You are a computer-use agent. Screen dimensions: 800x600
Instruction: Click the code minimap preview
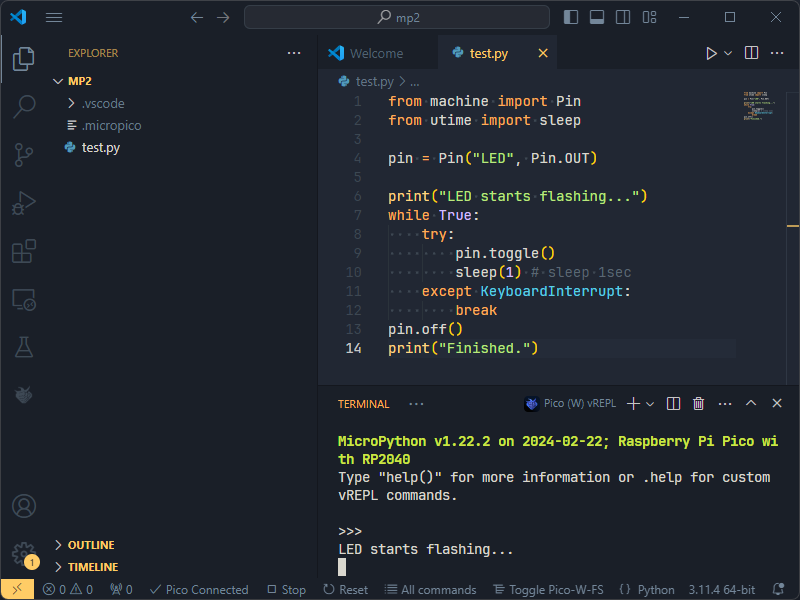click(x=760, y=107)
